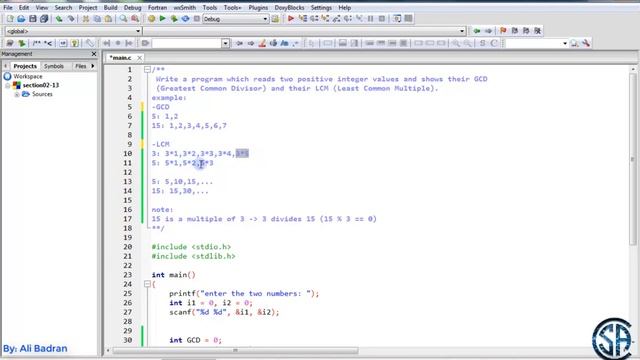Click the Rebuild icon
This screenshot has height=360, width=640.
coord(185,19)
